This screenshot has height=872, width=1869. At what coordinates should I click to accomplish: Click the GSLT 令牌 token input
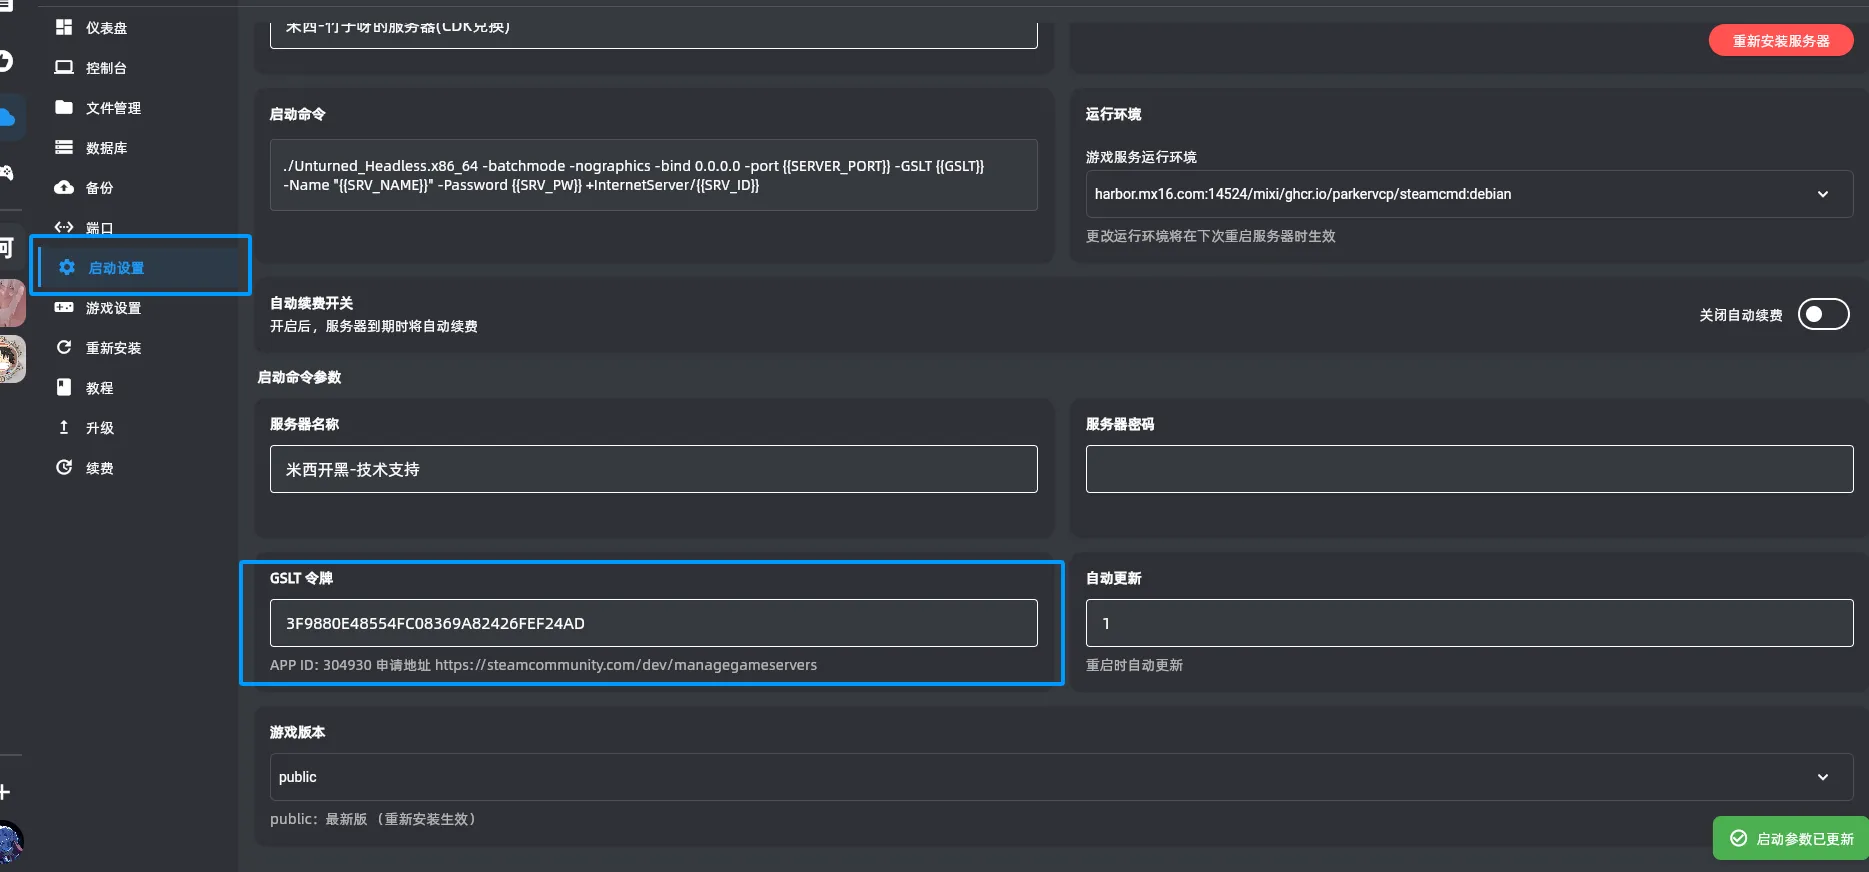[x=653, y=623]
